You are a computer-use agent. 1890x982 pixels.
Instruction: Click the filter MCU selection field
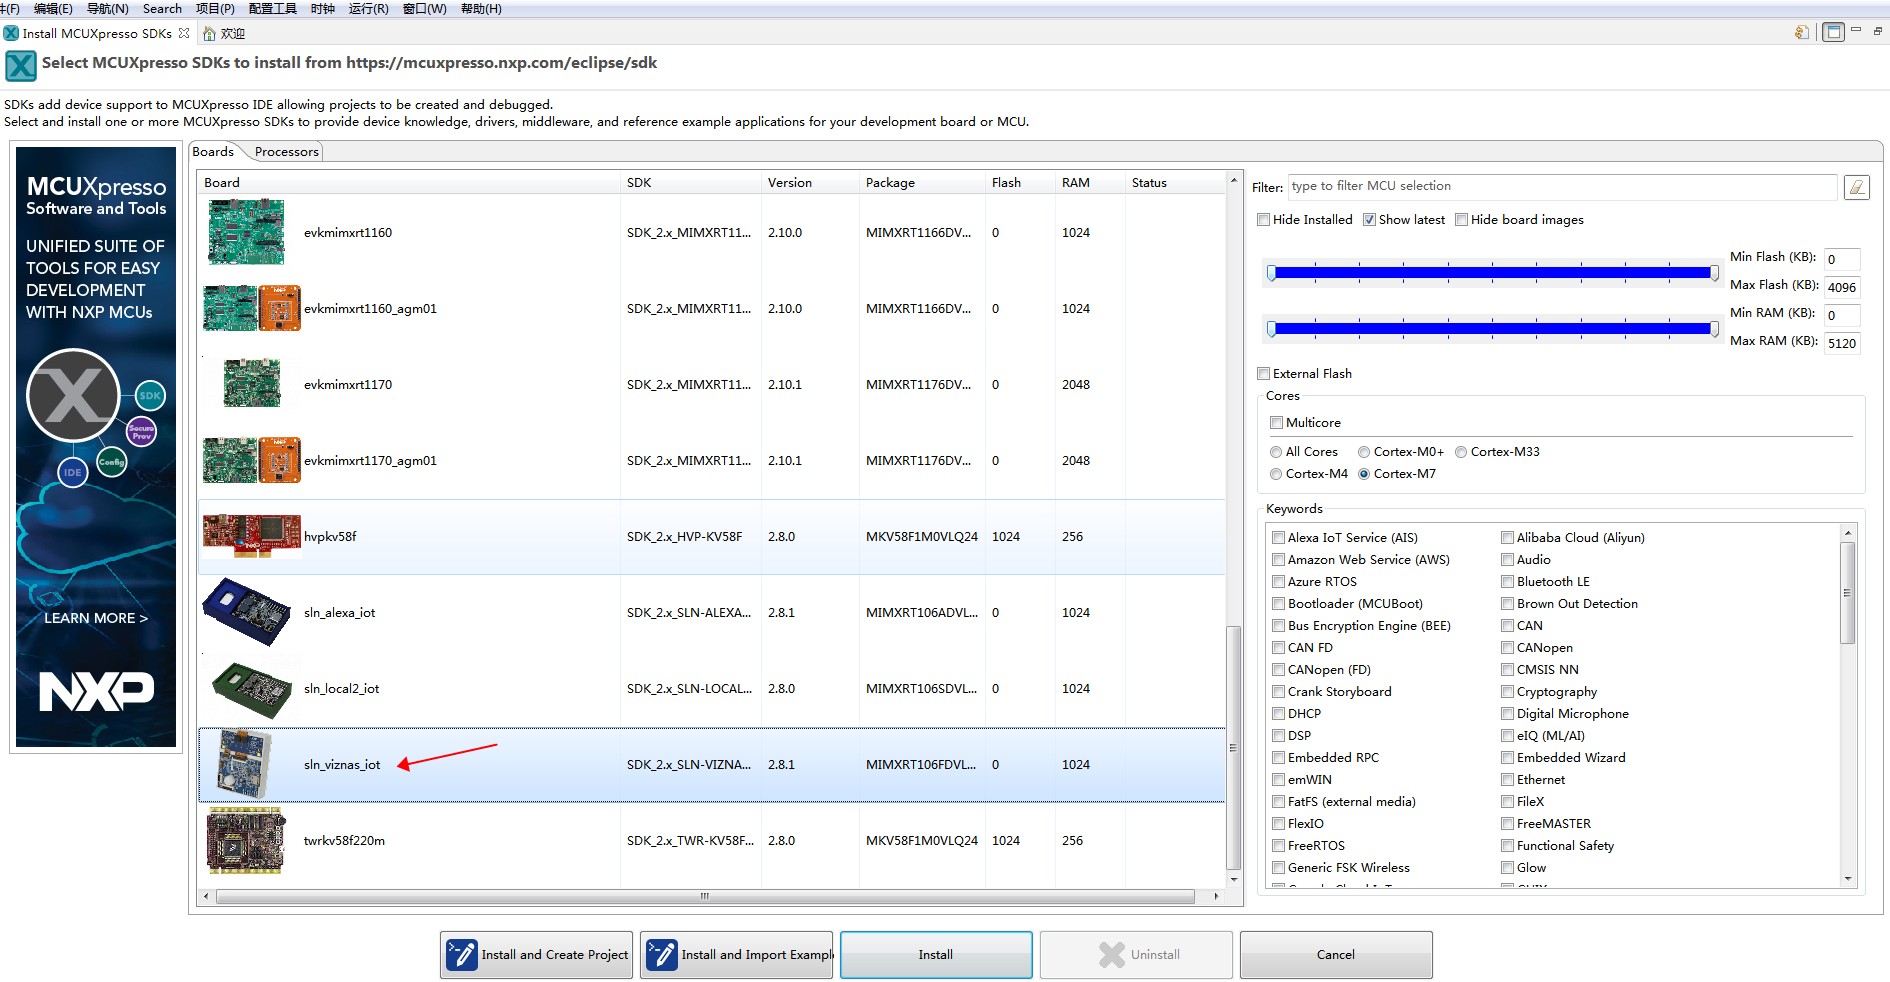[x=1562, y=187]
